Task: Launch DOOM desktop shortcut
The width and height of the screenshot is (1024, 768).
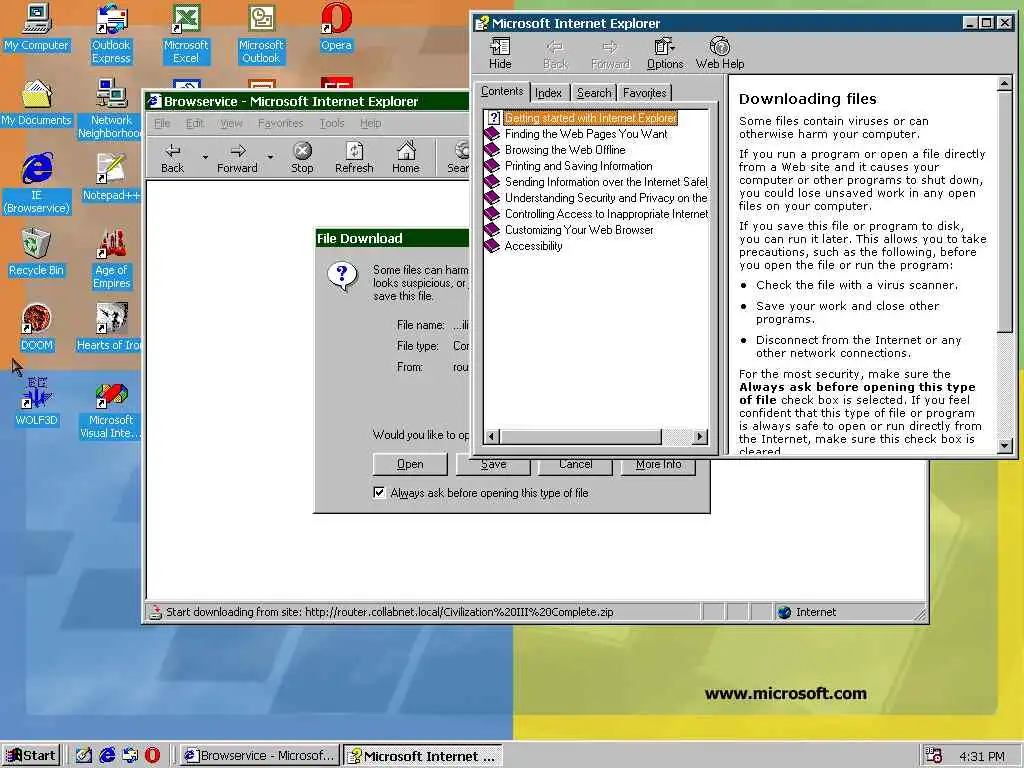Action: (37, 328)
